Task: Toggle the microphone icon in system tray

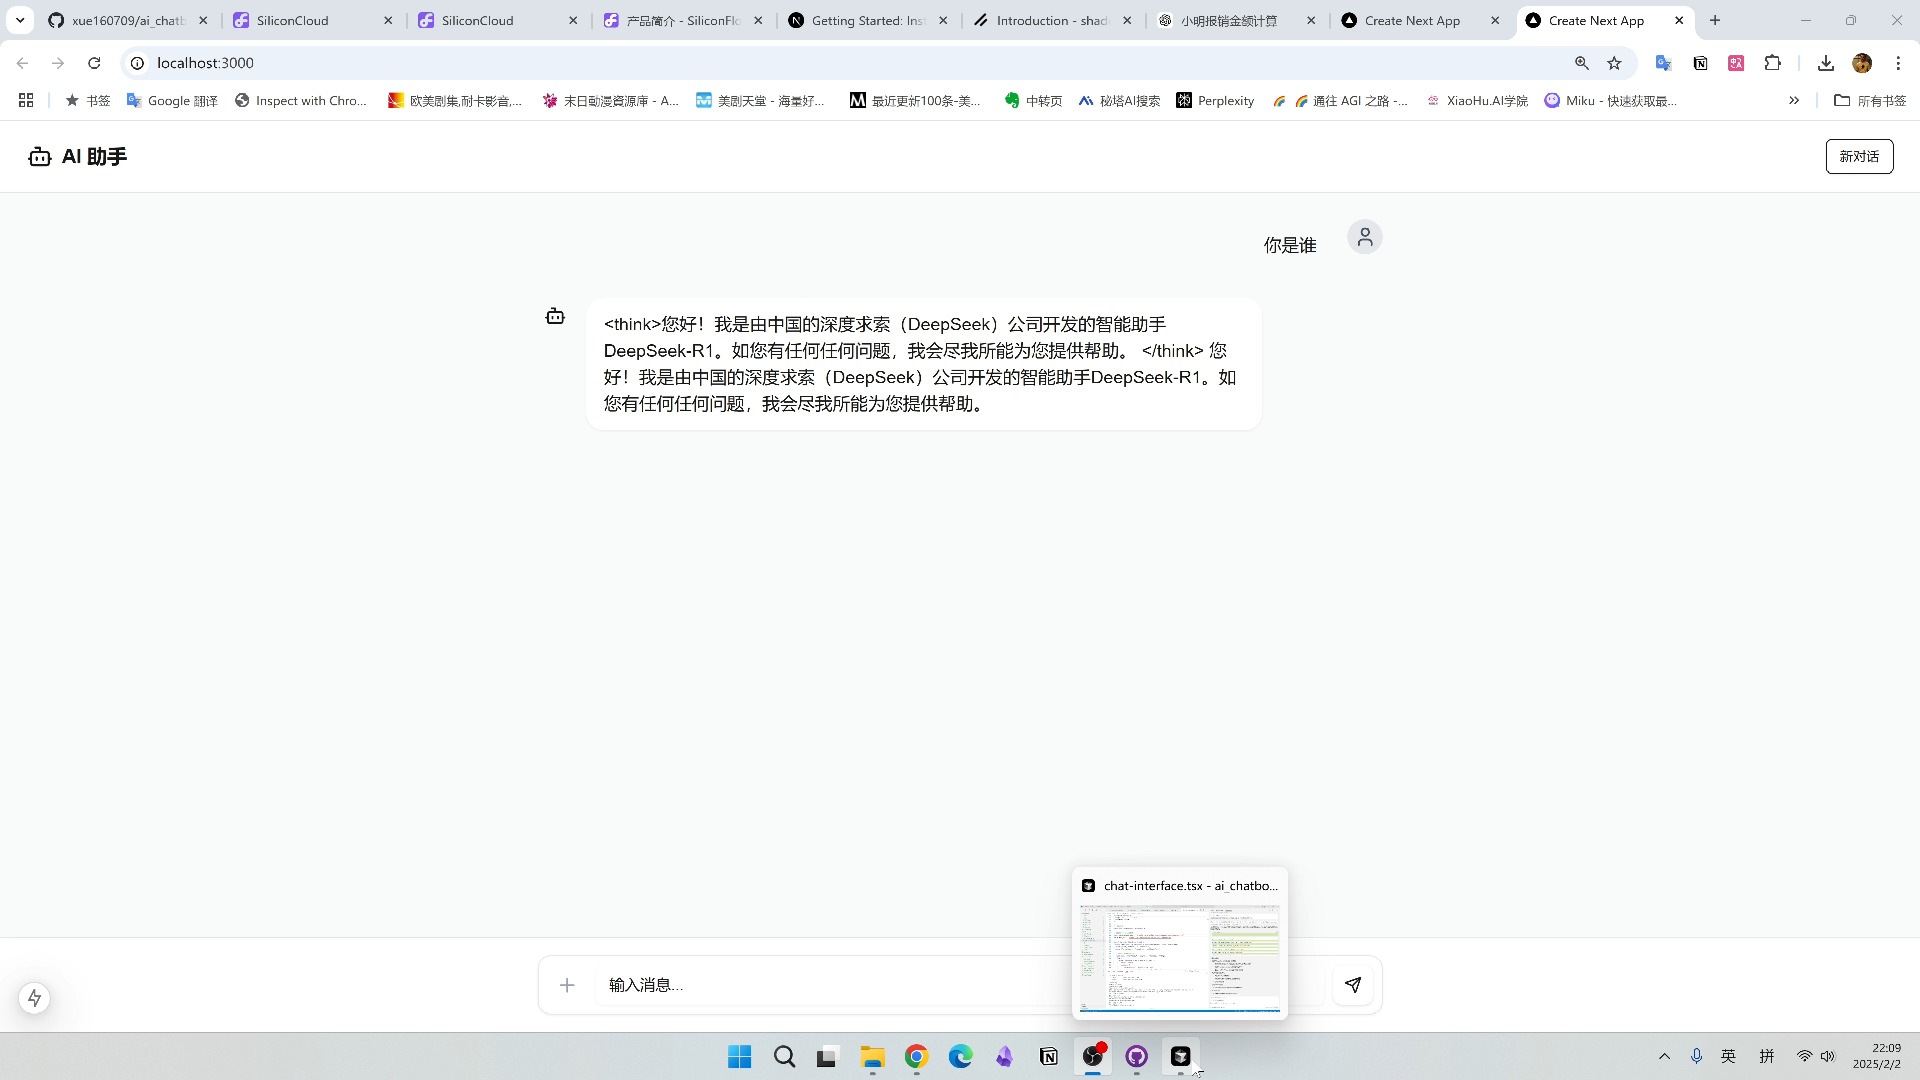Action: click(1695, 1055)
